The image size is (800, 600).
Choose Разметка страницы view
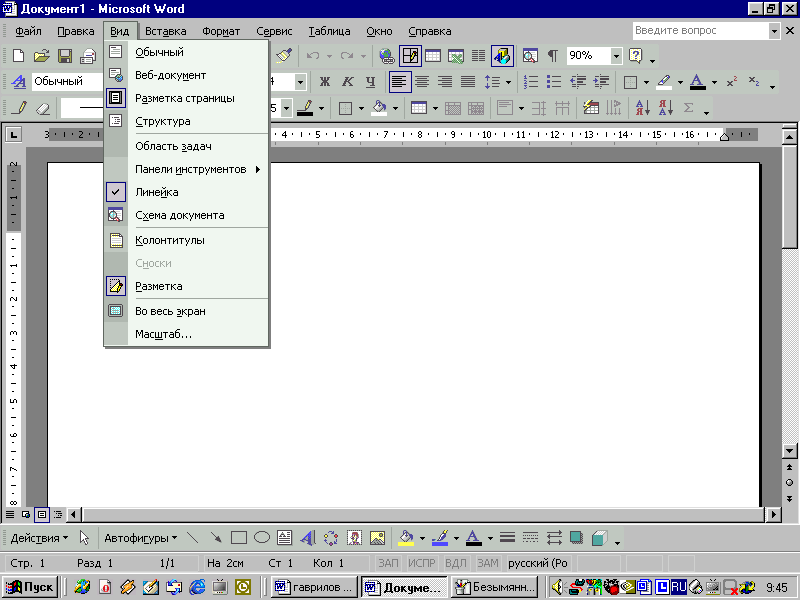tap(187, 98)
